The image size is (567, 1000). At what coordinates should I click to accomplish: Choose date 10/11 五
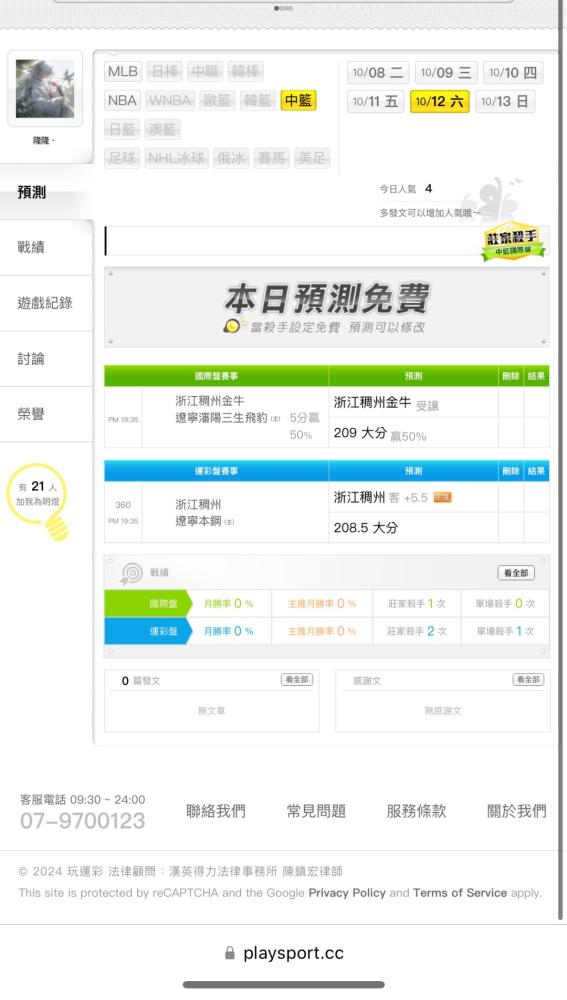point(375,101)
